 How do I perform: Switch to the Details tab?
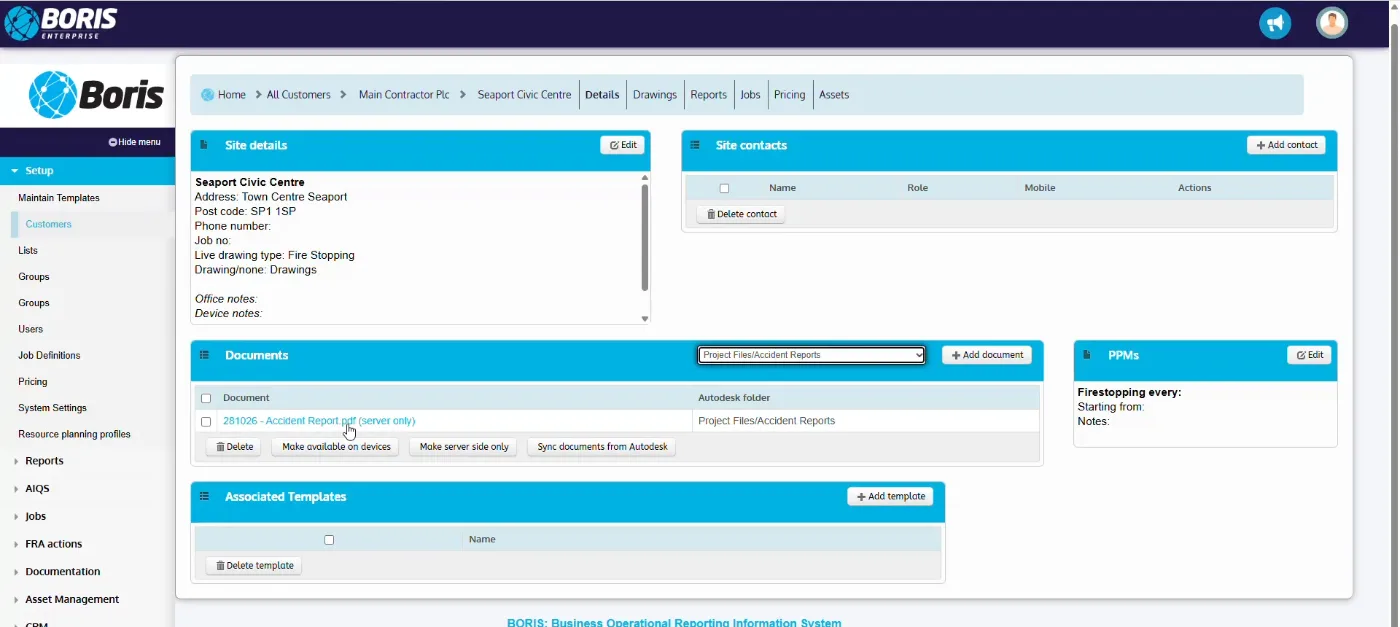(602, 95)
